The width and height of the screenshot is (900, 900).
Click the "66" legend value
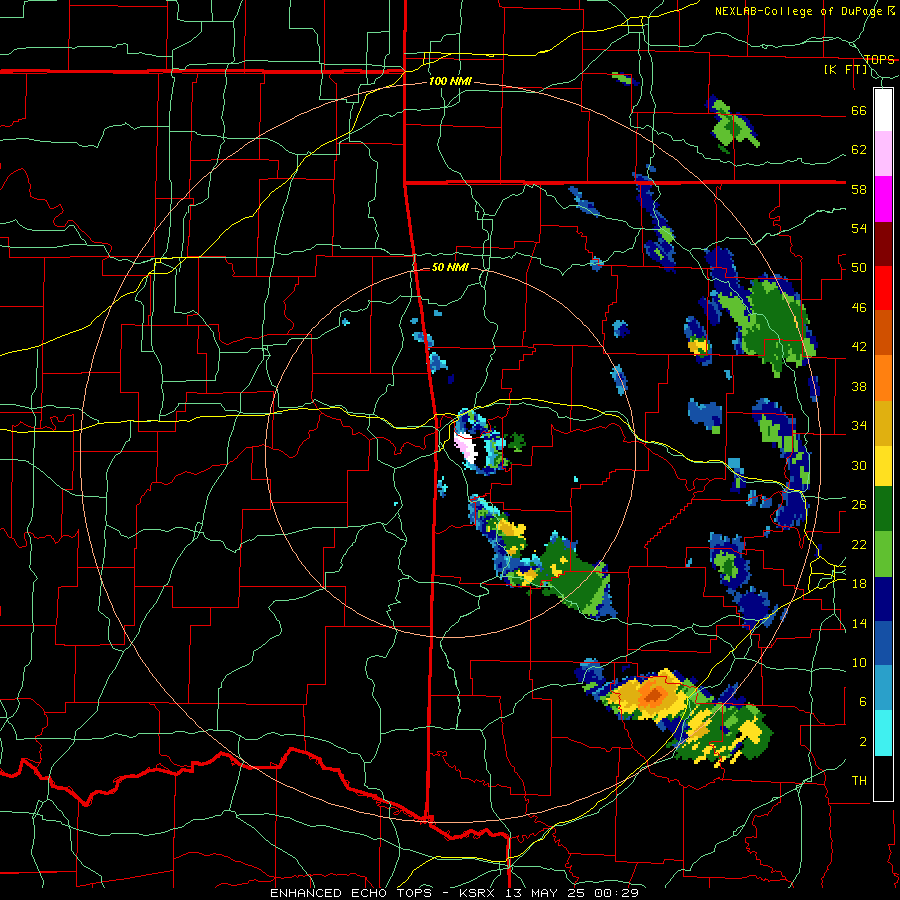tap(859, 111)
